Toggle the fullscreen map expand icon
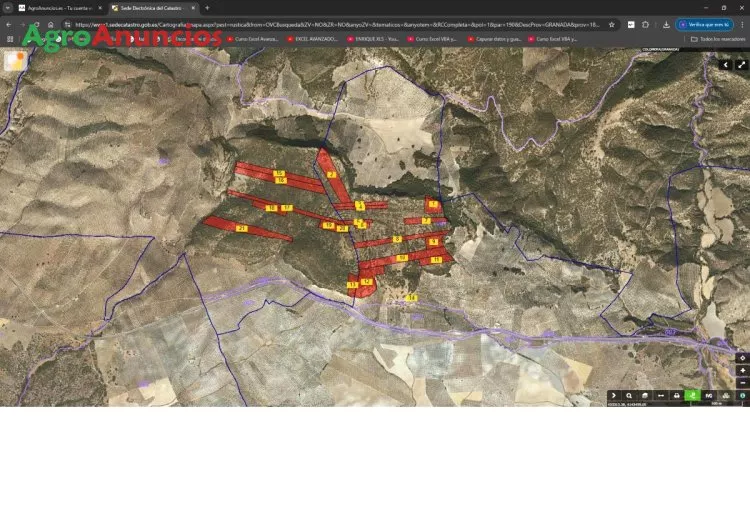 (x=742, y=64)
